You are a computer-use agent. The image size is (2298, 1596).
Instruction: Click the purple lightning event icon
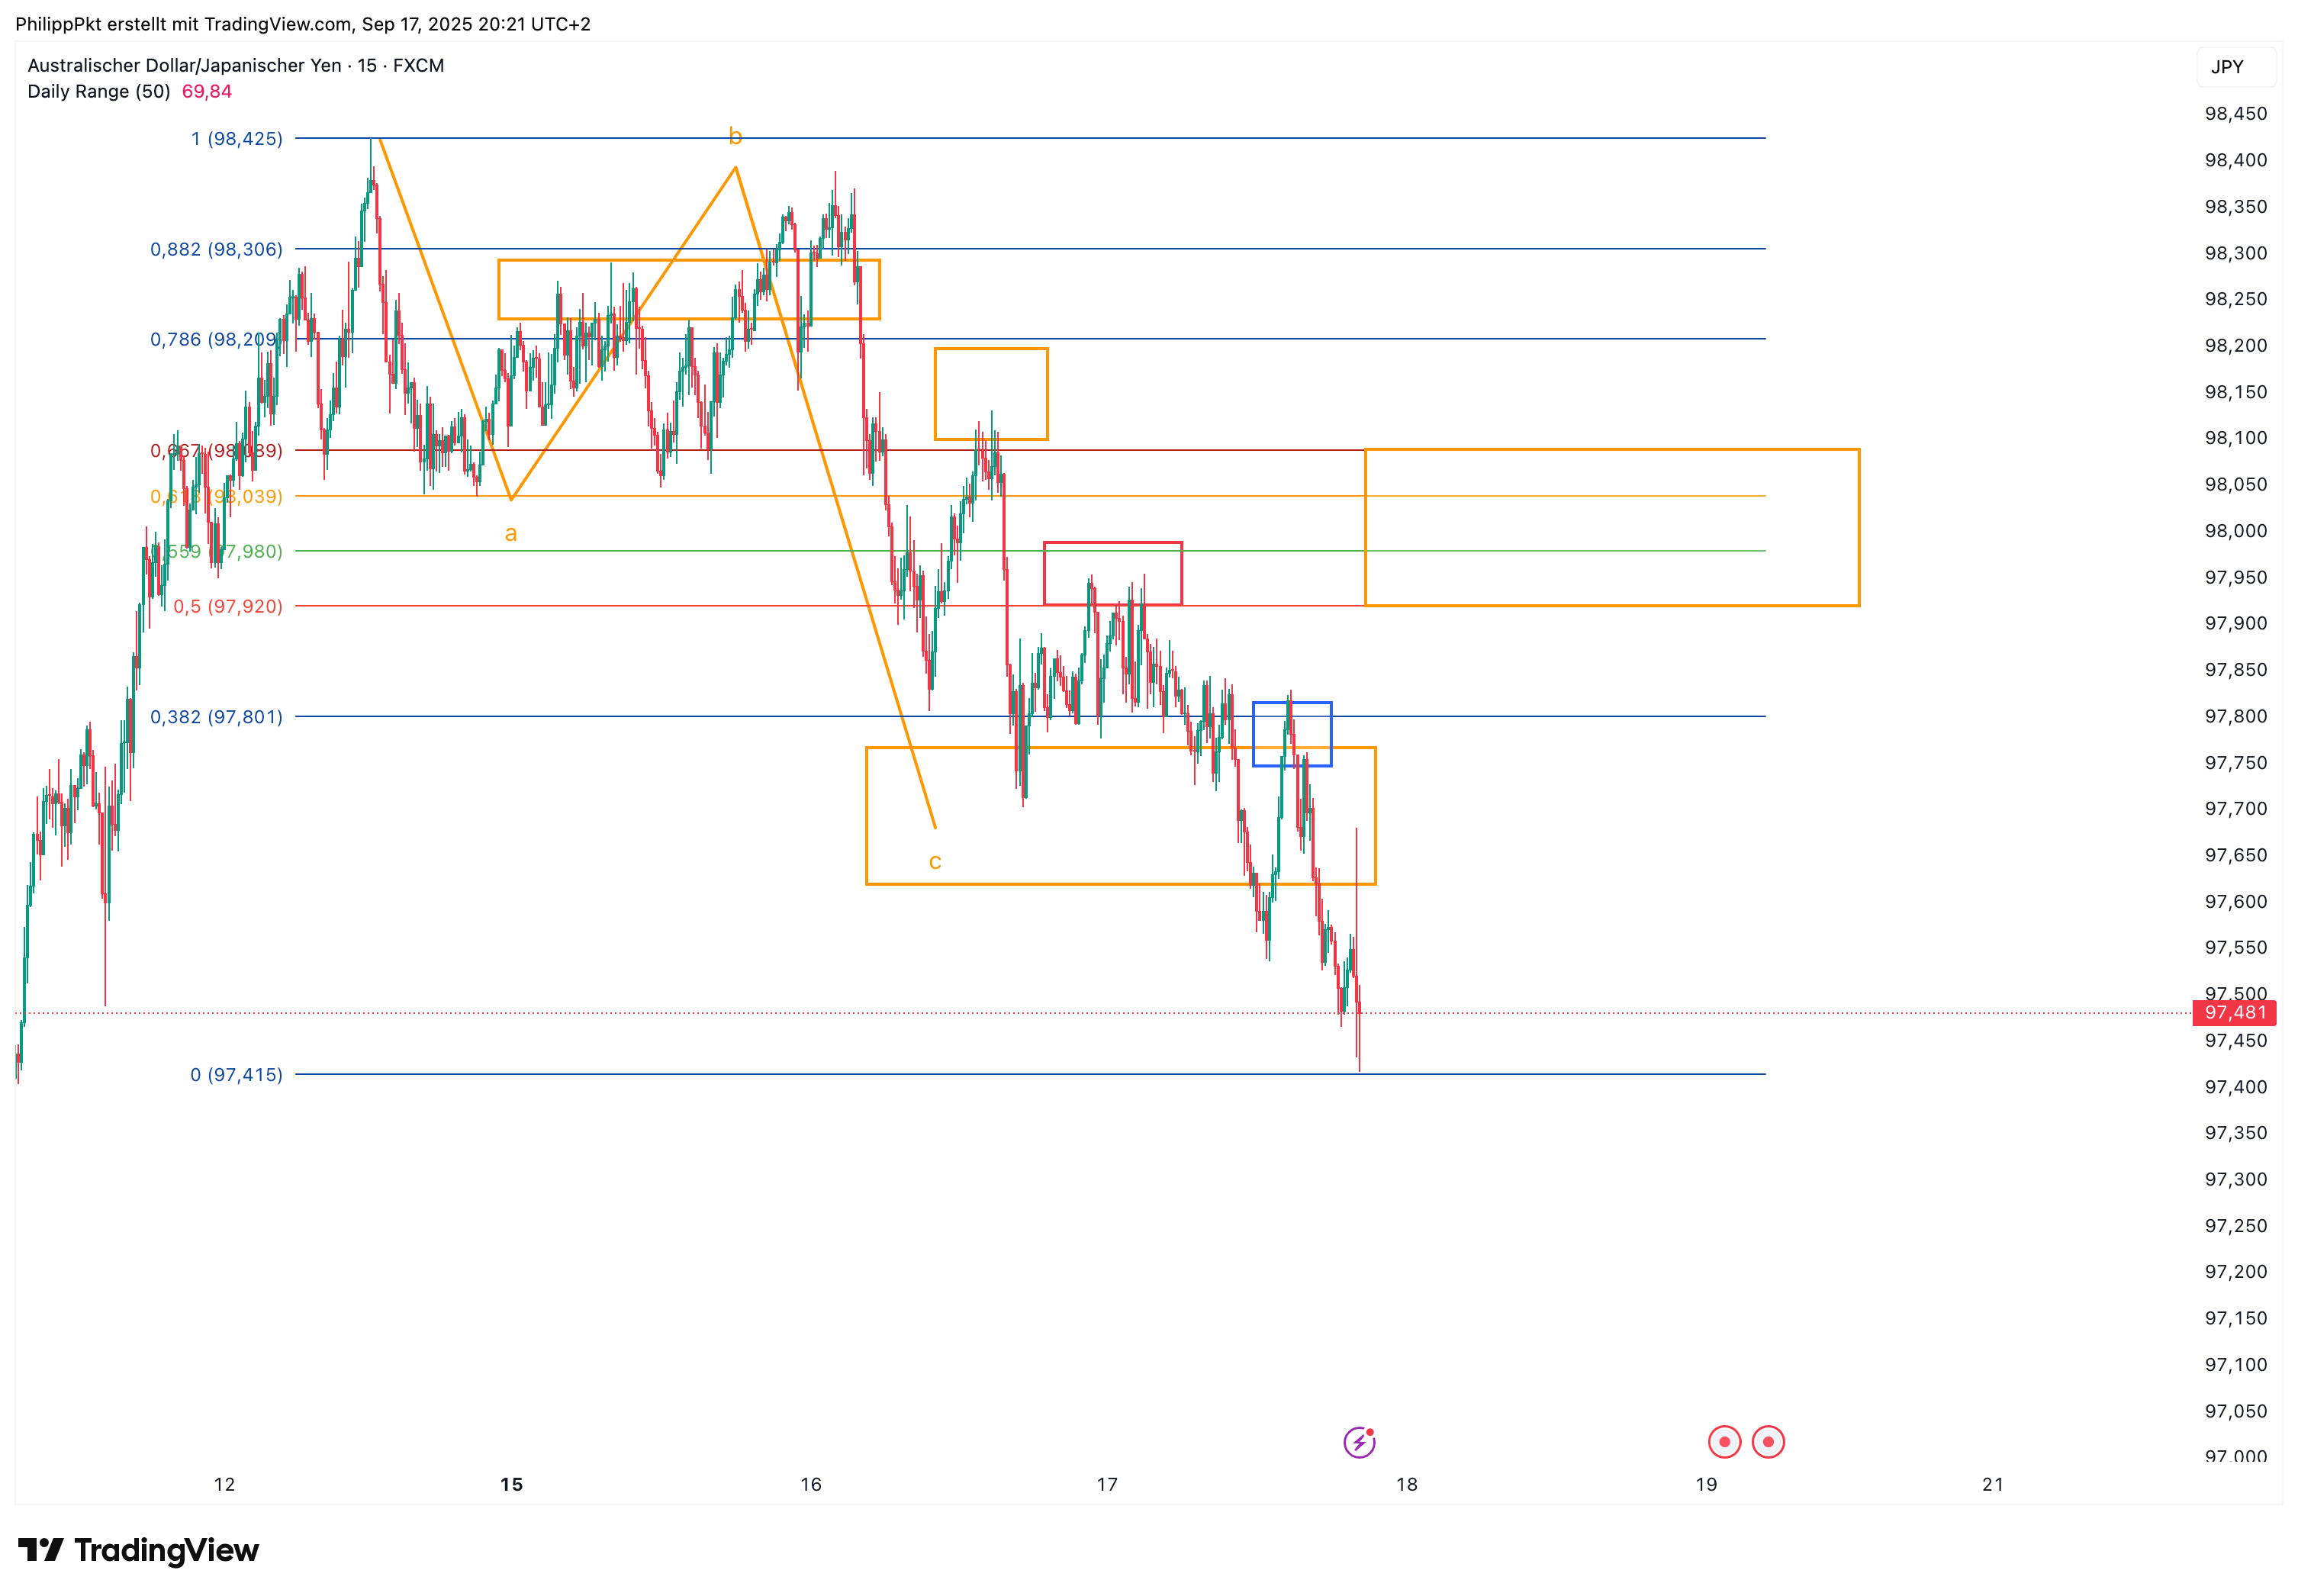(x=1359, y=1442)
